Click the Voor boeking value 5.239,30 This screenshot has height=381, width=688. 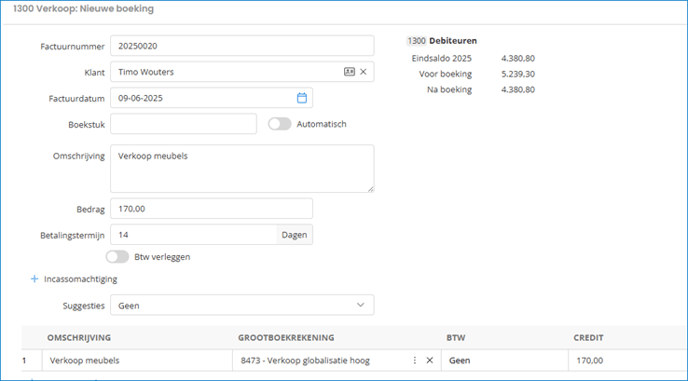[x=518, y=74]
